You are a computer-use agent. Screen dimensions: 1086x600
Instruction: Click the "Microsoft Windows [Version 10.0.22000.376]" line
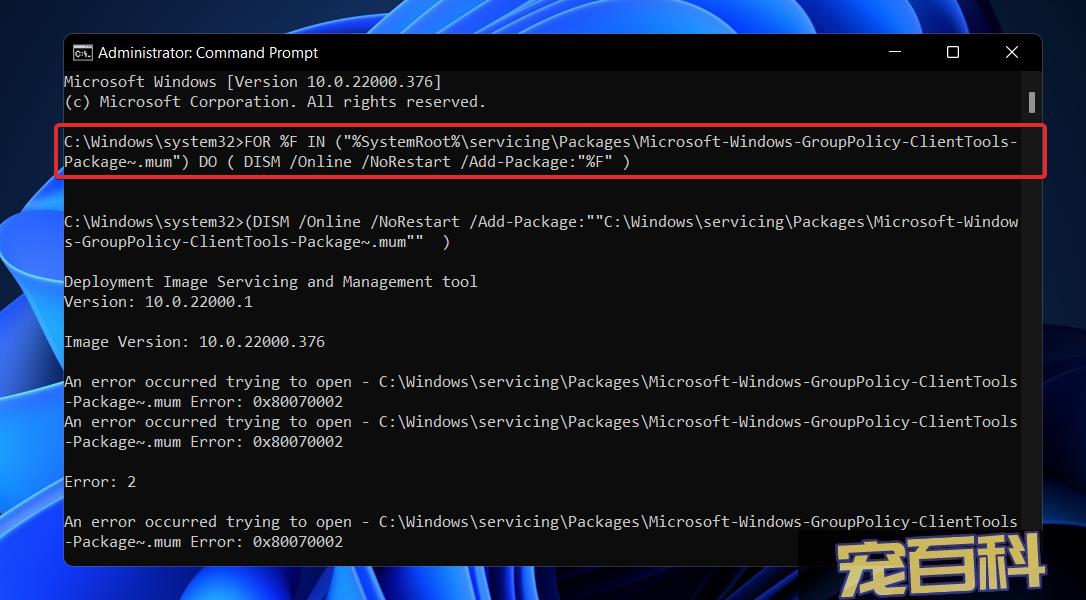coord(252,82)
